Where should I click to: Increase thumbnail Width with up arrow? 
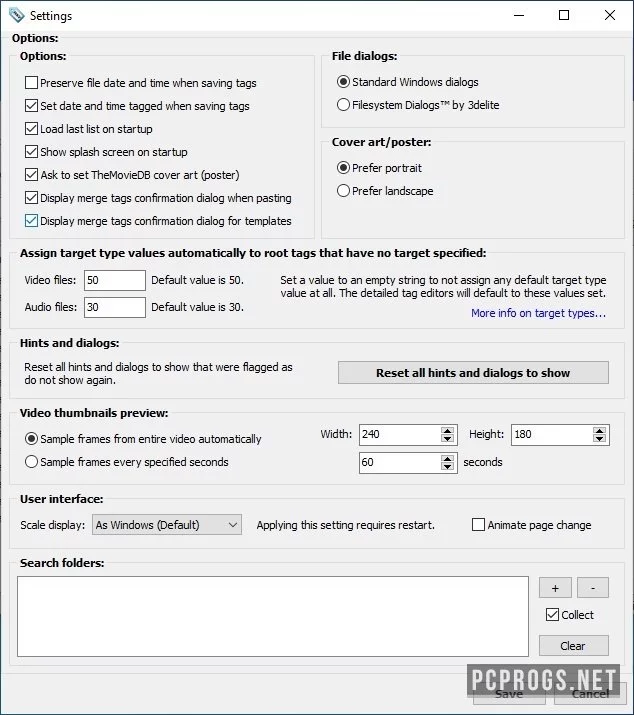coord(447,430)
